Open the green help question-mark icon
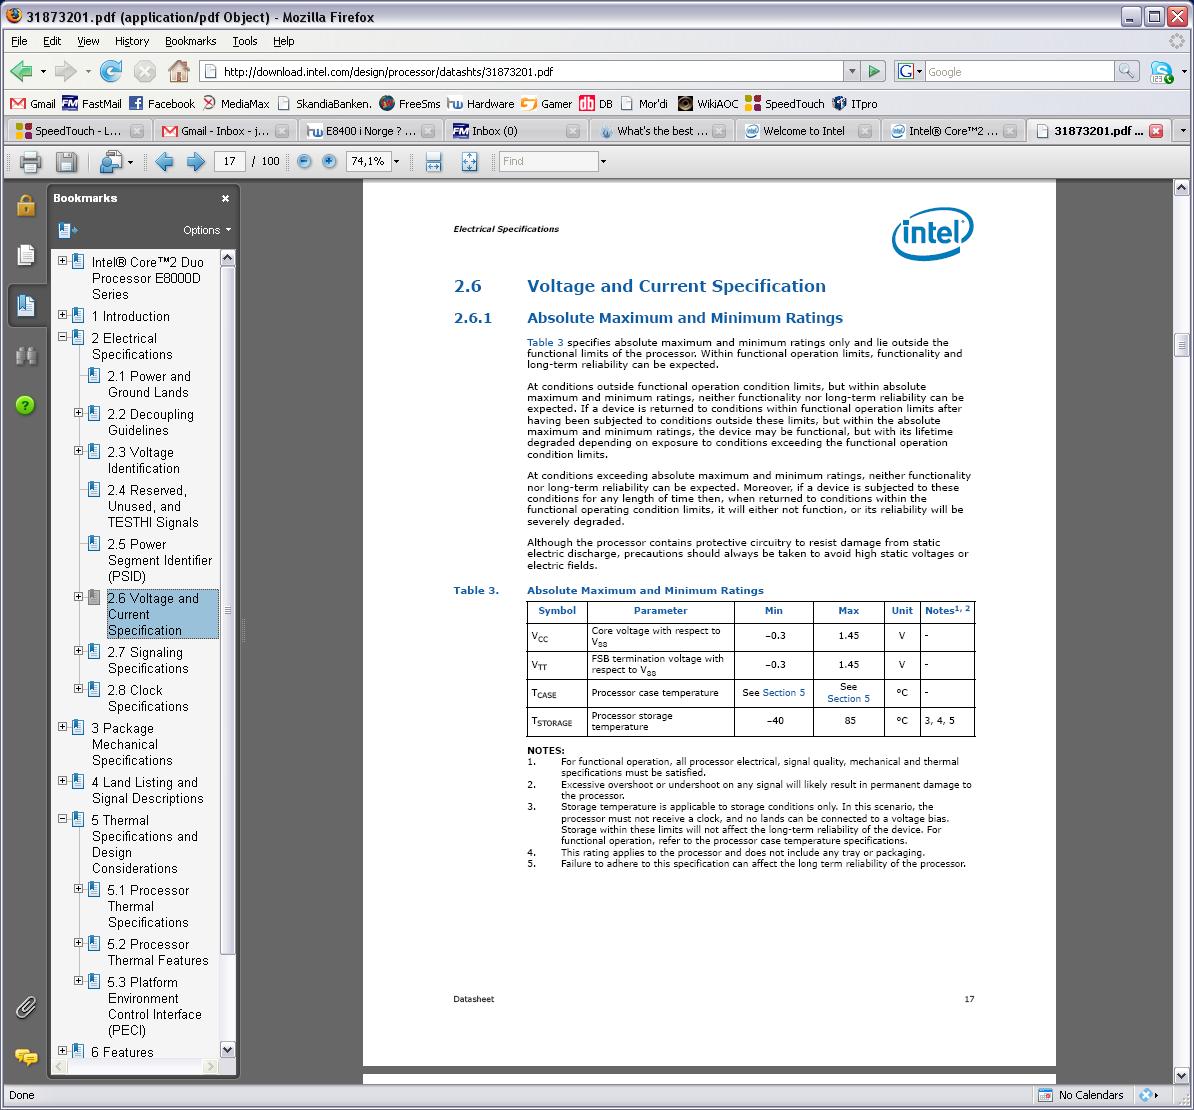Viewport: 1194px width, 1110px height. coord(25,405)
